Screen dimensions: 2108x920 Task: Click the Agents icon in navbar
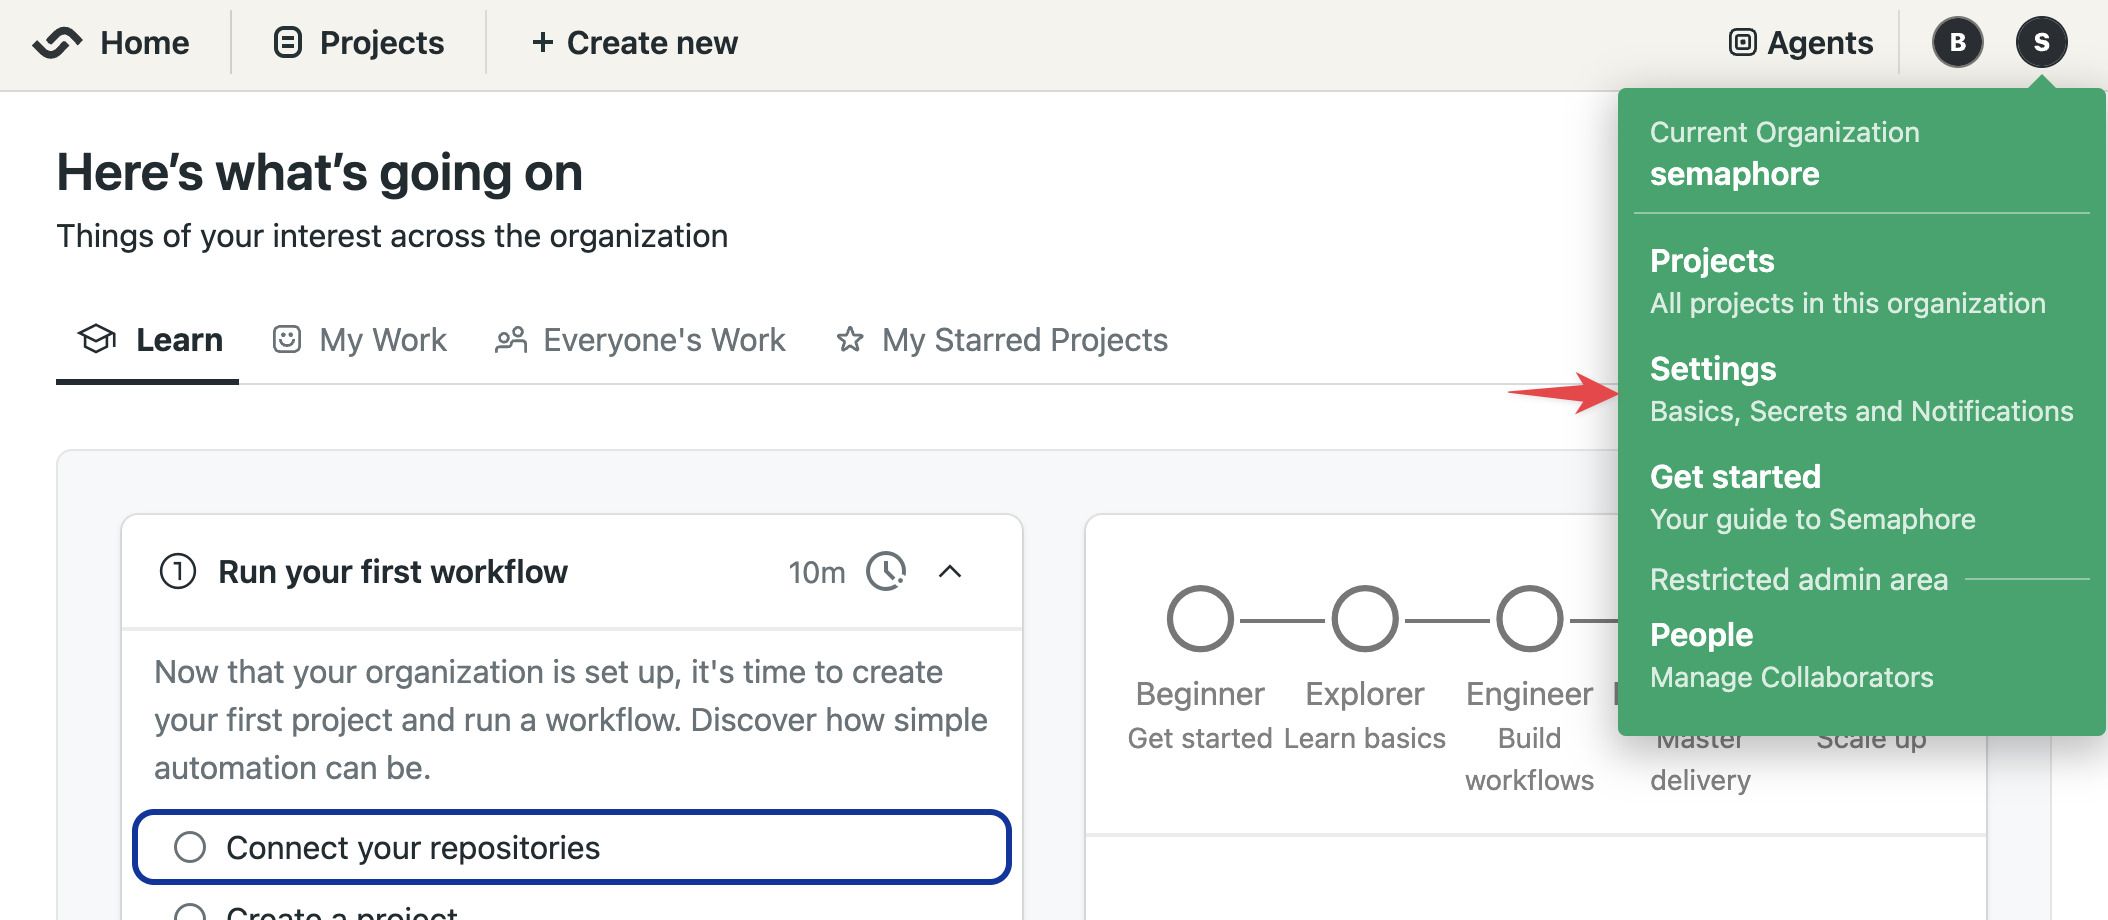click(x=1743, y=42)
